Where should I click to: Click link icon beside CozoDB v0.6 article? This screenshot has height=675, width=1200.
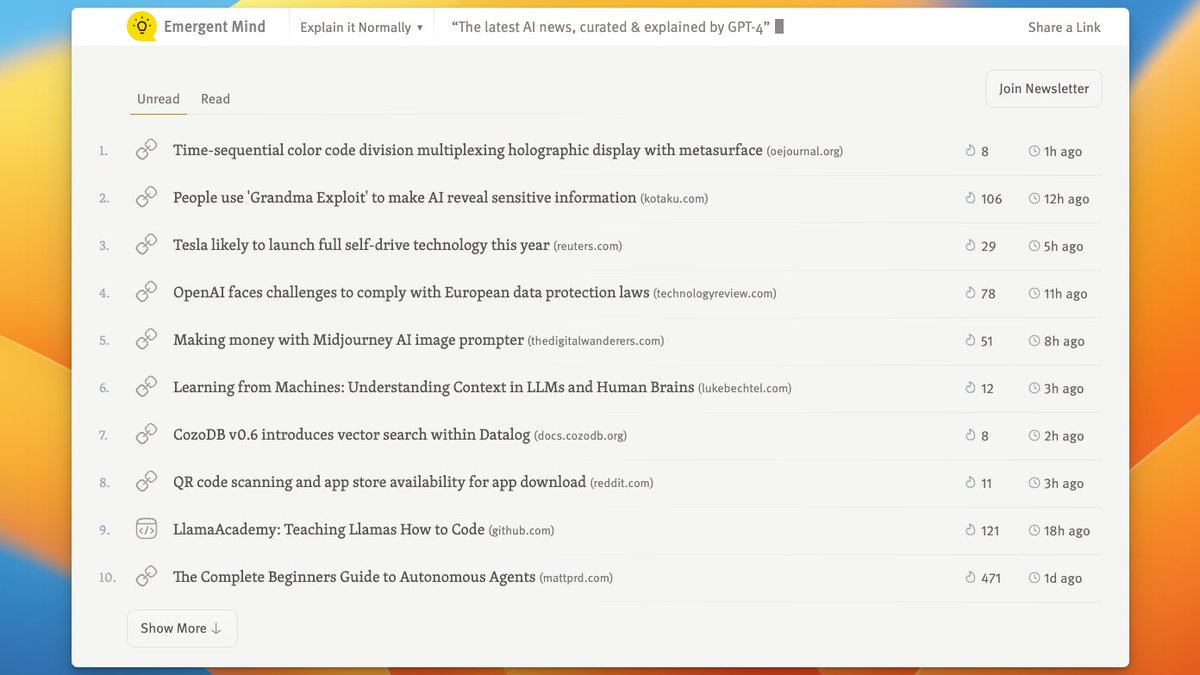point(146,435)
